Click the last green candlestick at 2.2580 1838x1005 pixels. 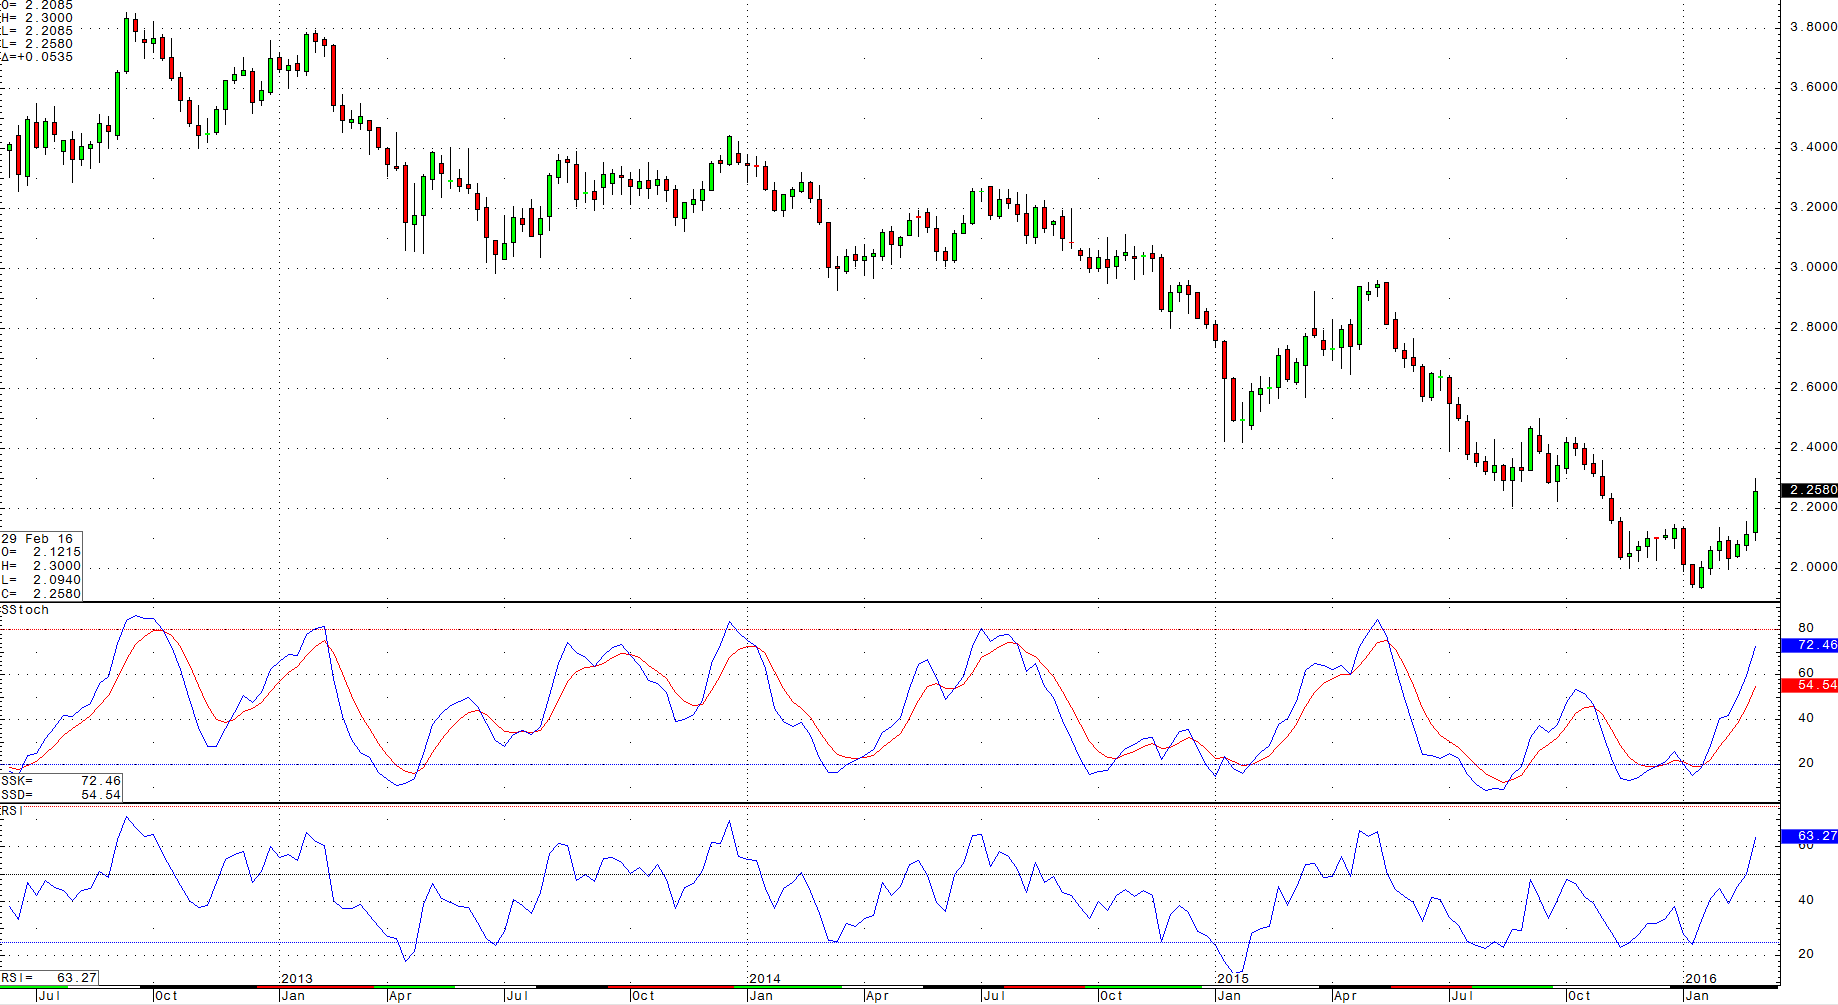pyautogui.click(x=1755, y=511)
